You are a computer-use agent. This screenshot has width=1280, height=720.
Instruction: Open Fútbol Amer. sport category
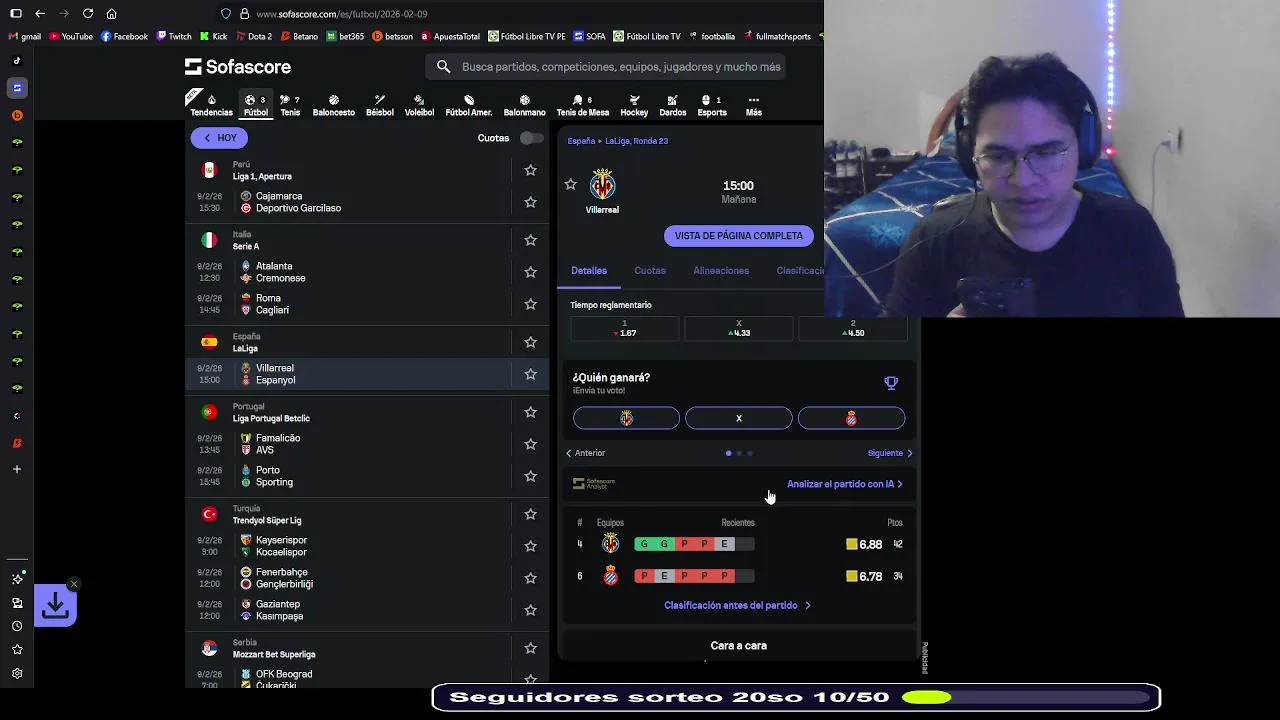468,105
